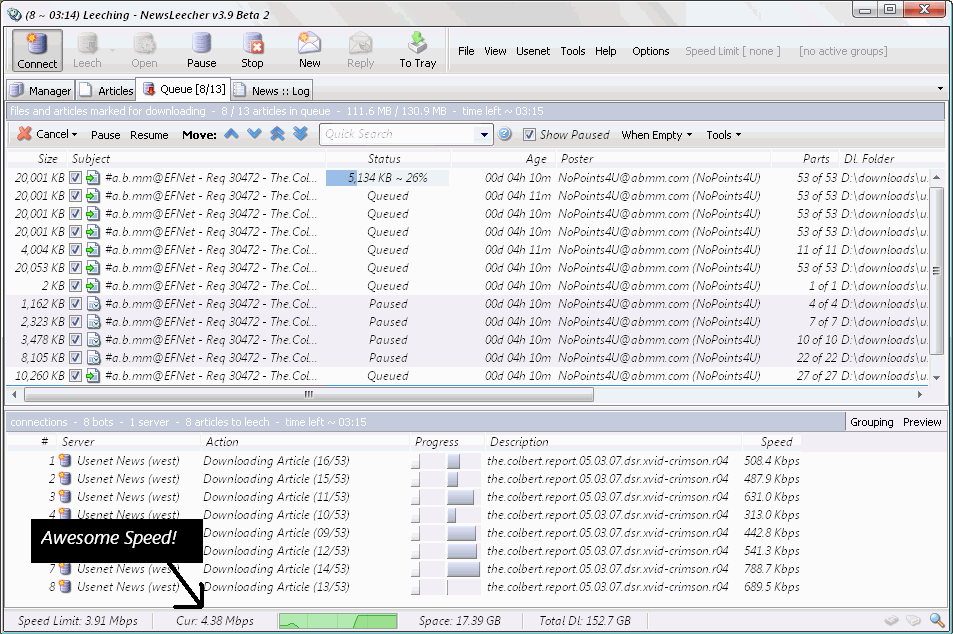Viewport: 953px width, 634px height.
Task: Click the server icon for connection 2
Action: (x=65, y=479)
